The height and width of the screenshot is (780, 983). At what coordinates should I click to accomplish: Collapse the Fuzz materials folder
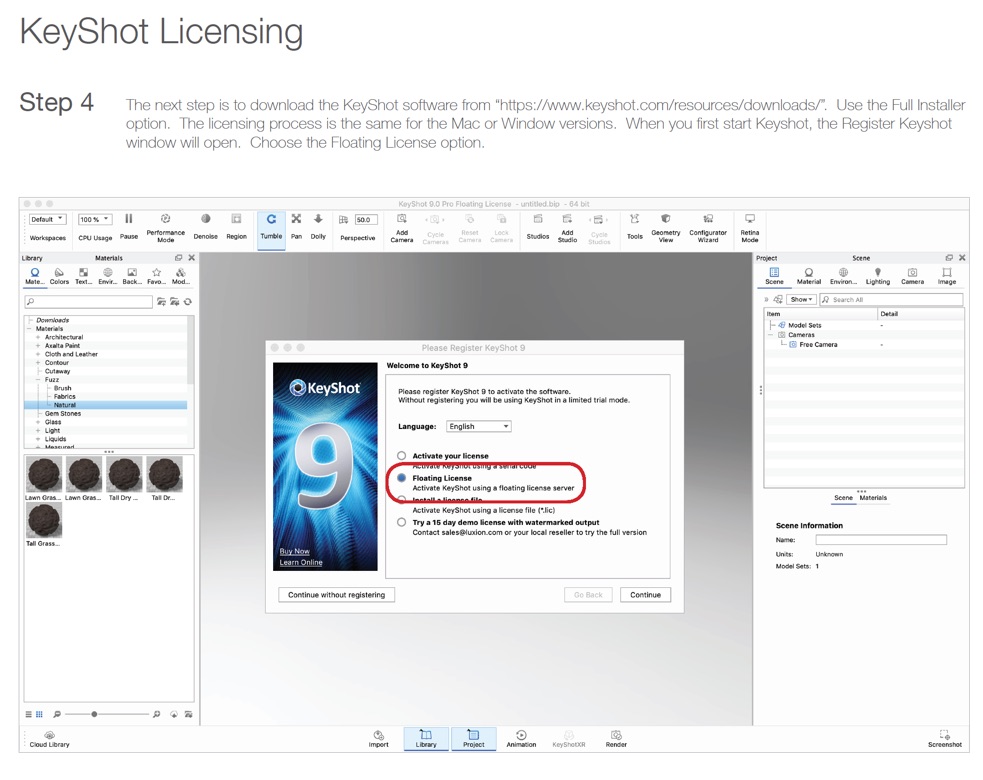click(38, 380)
